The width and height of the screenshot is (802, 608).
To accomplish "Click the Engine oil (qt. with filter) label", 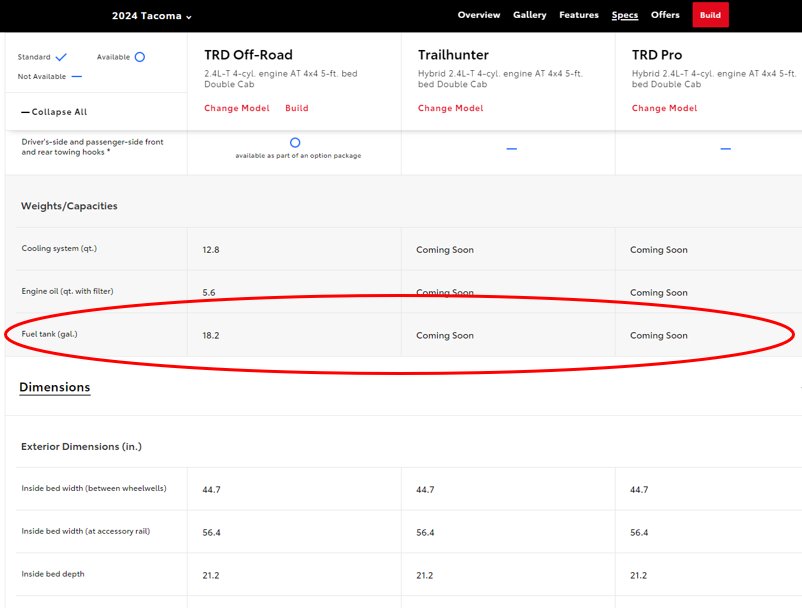I will [67, 291].
